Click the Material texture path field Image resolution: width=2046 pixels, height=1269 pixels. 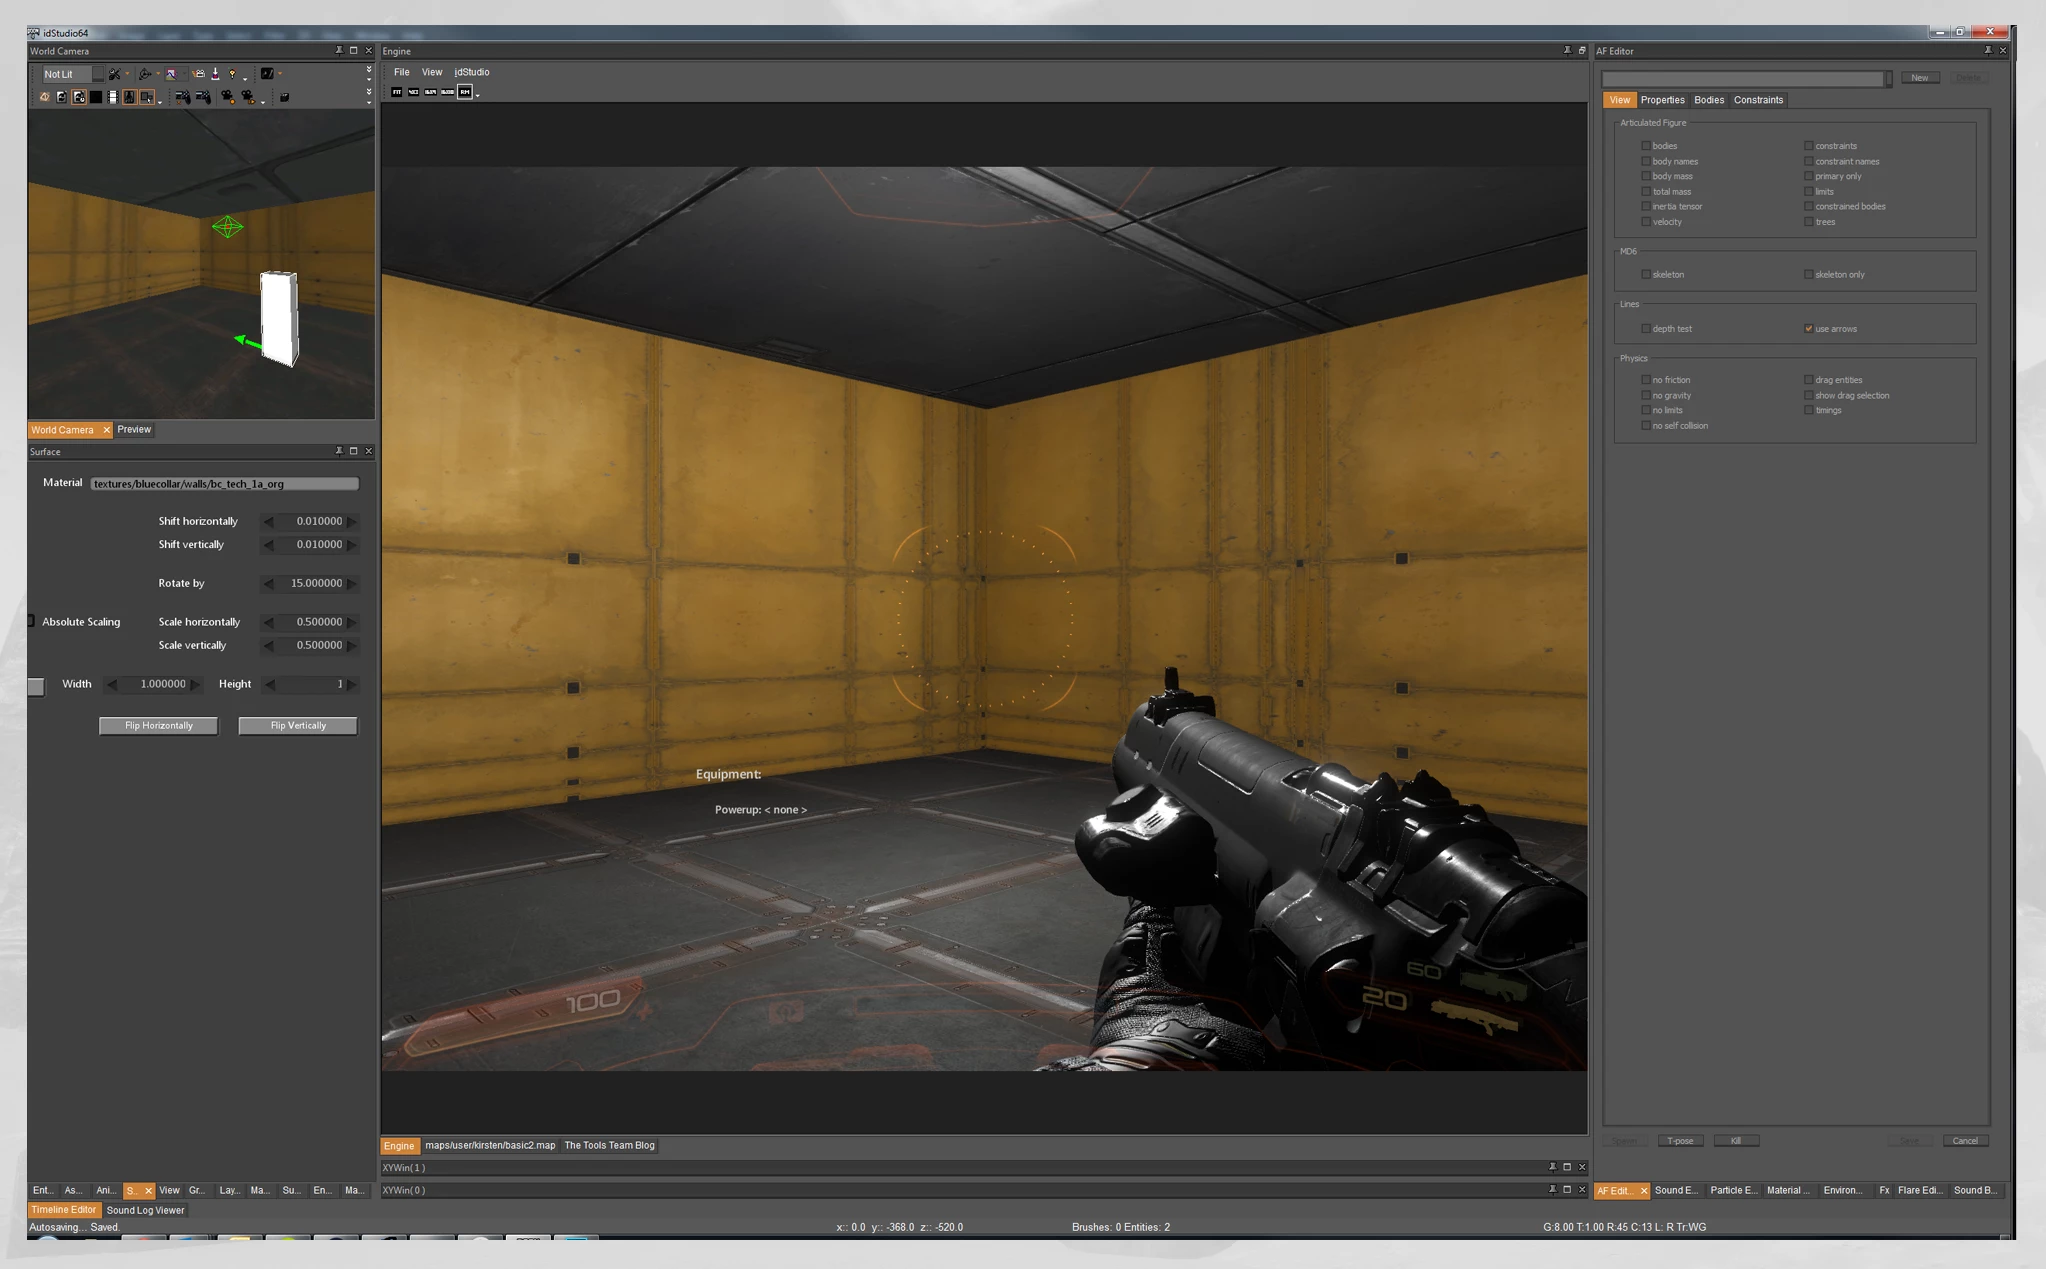click(x=224, y=484)
